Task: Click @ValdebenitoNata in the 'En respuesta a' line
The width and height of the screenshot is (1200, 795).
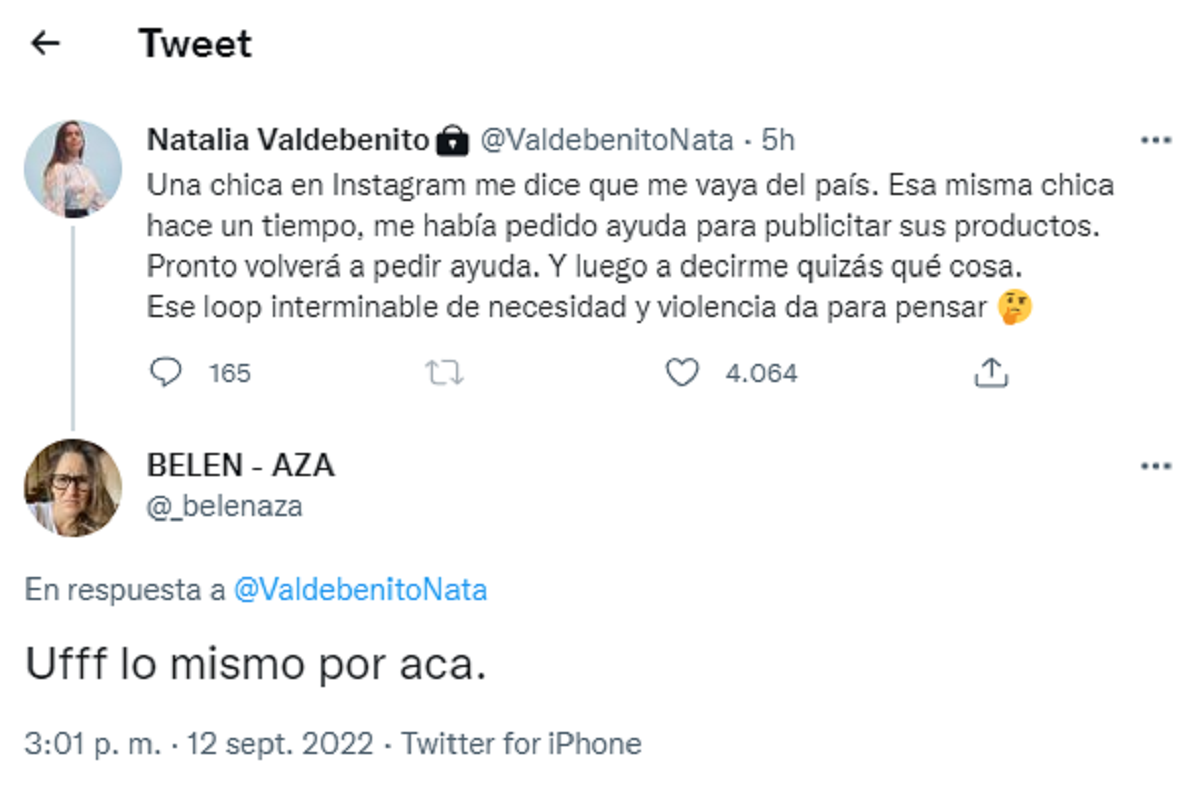Action: pos(360,590)
